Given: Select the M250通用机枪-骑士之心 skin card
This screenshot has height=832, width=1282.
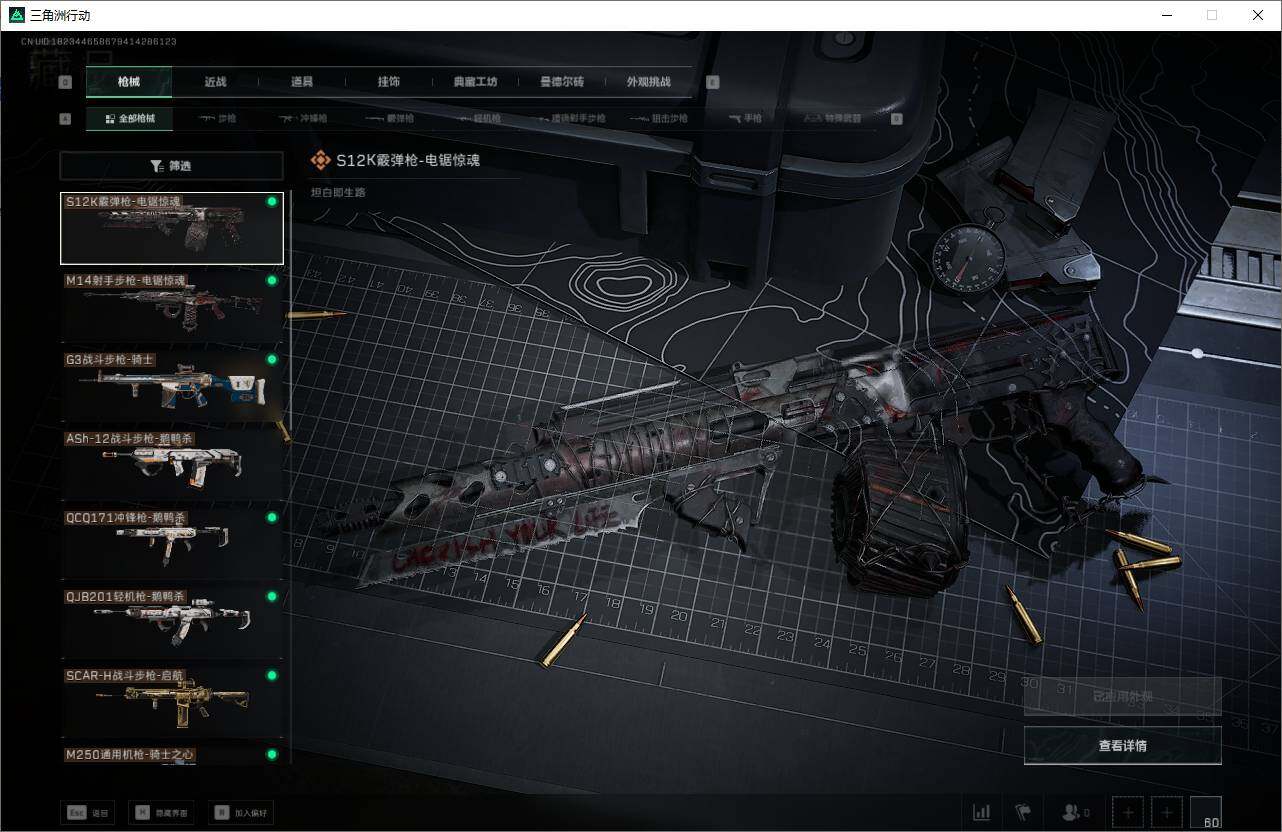Looking at the screenshot, I should point(172,755).
